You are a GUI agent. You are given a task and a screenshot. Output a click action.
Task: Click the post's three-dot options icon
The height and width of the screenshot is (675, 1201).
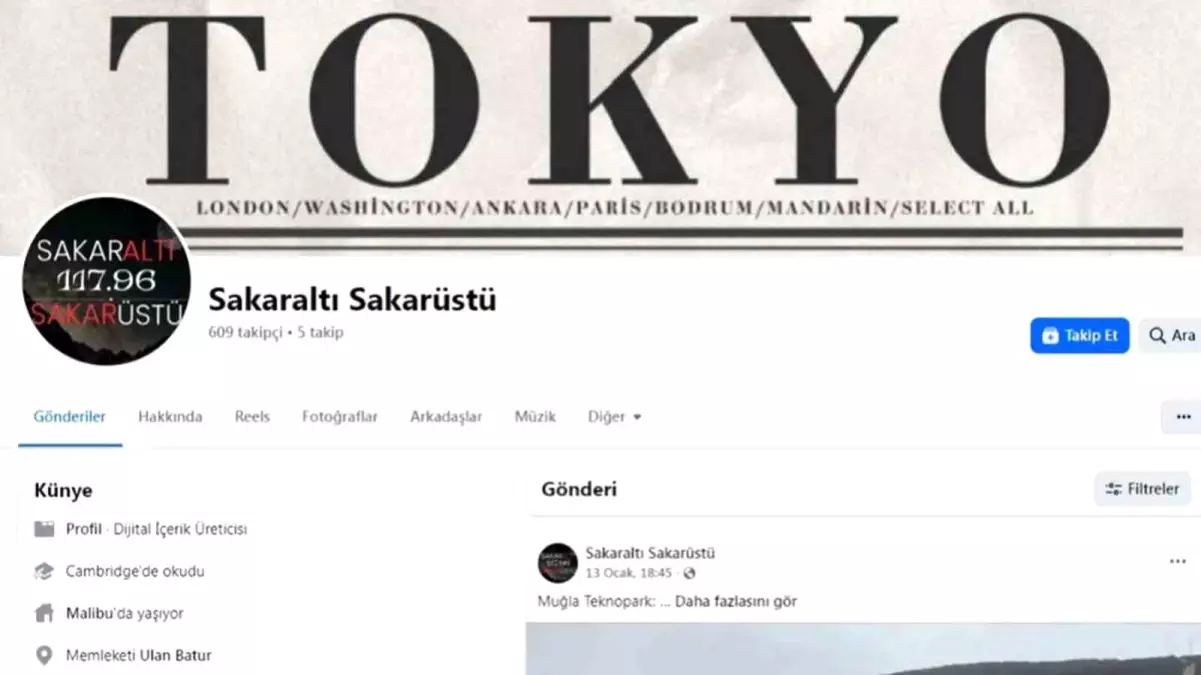point(1177,562)
